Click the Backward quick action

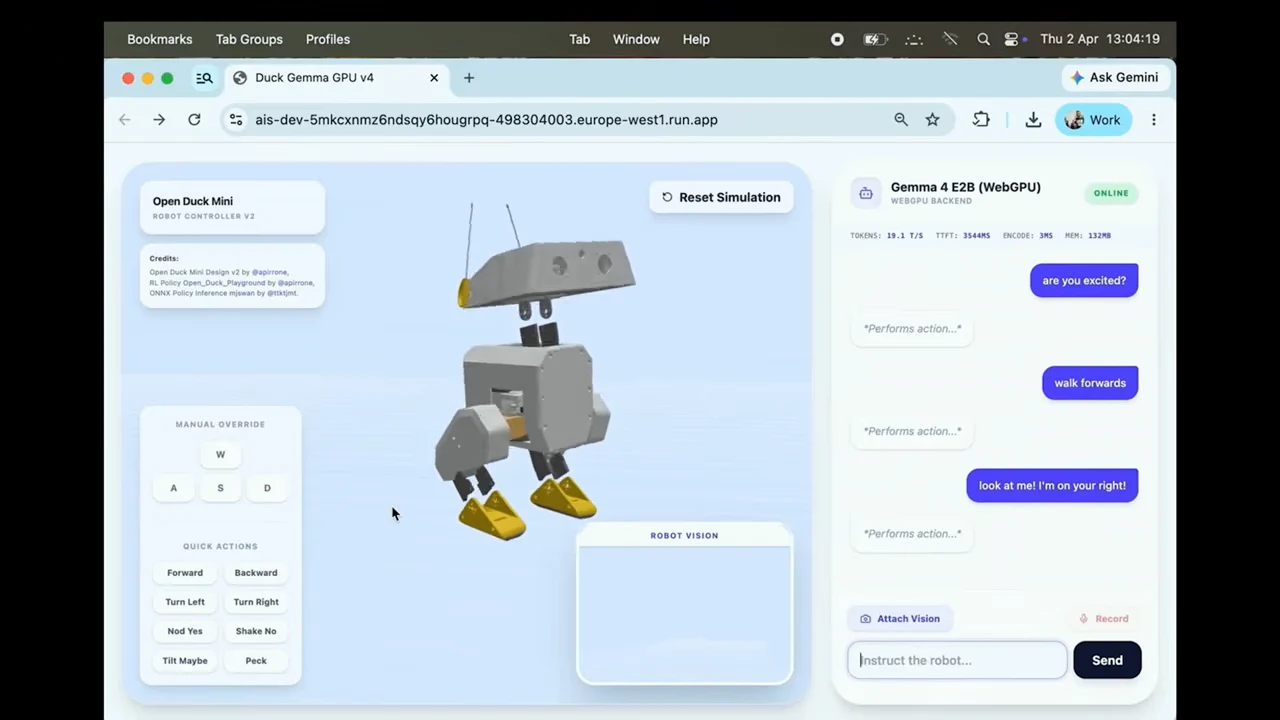pos(256,573)
